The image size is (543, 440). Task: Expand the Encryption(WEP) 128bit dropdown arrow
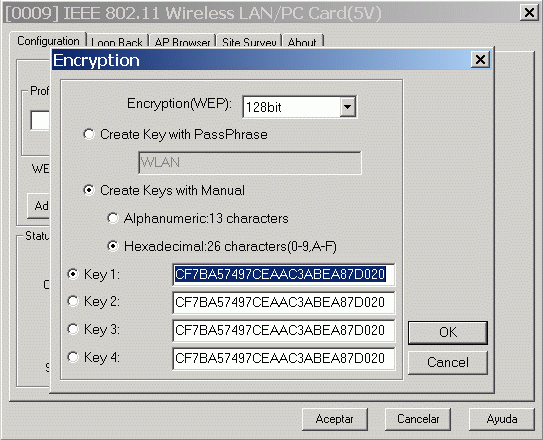click(x=347, y=107)
